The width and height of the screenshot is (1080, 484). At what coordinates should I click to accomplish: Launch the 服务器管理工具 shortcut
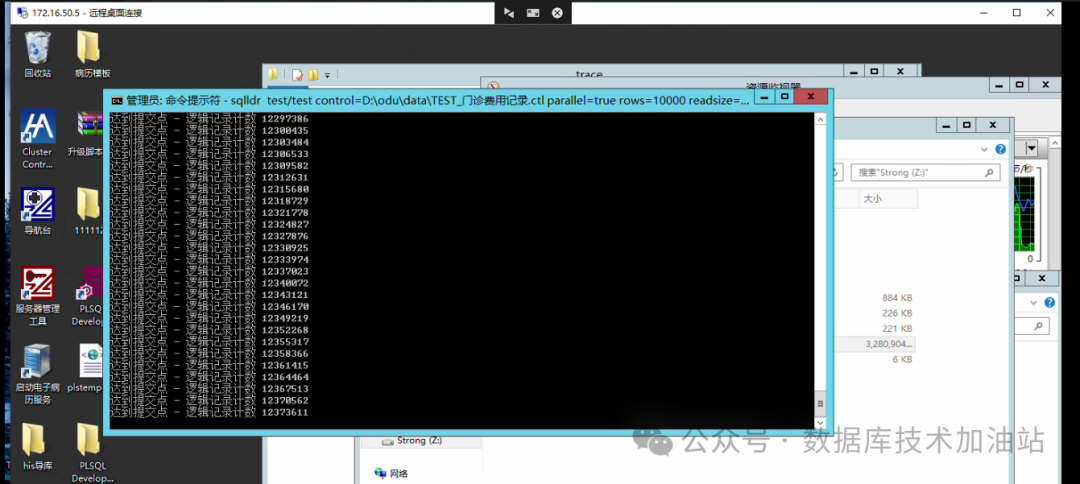pos(37,296)
